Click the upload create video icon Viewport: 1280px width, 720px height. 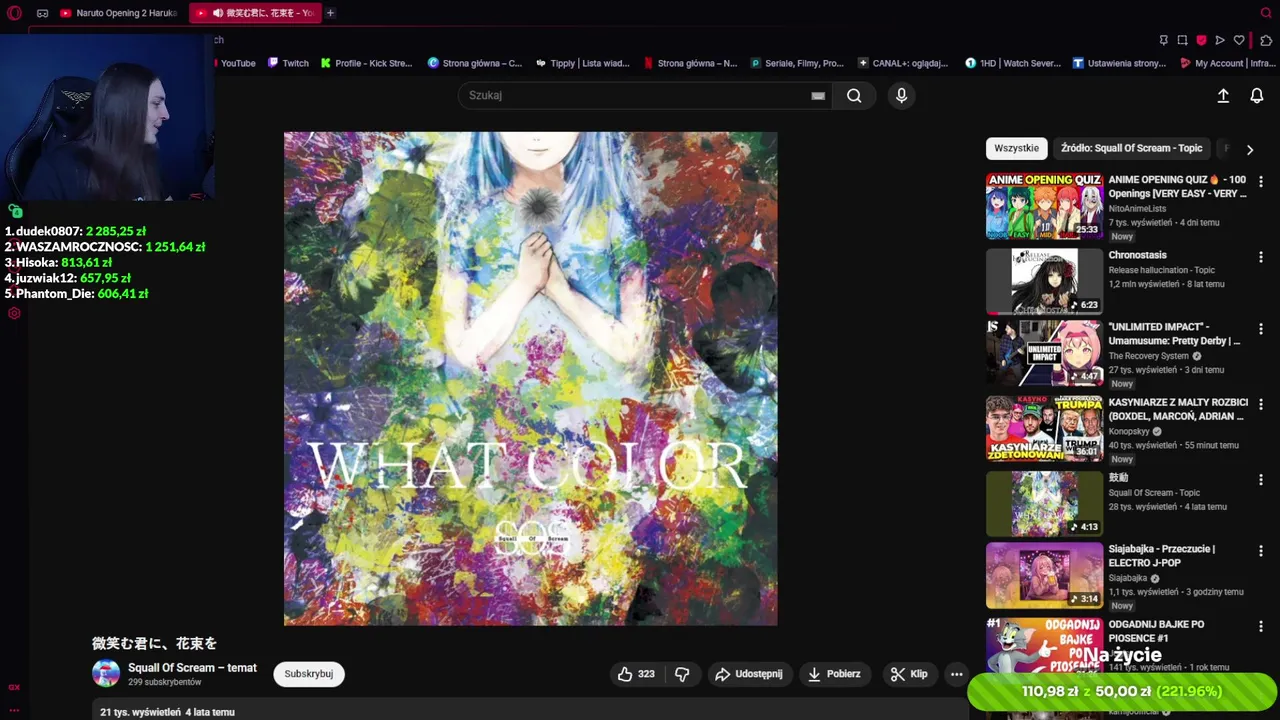point(1223,96)
